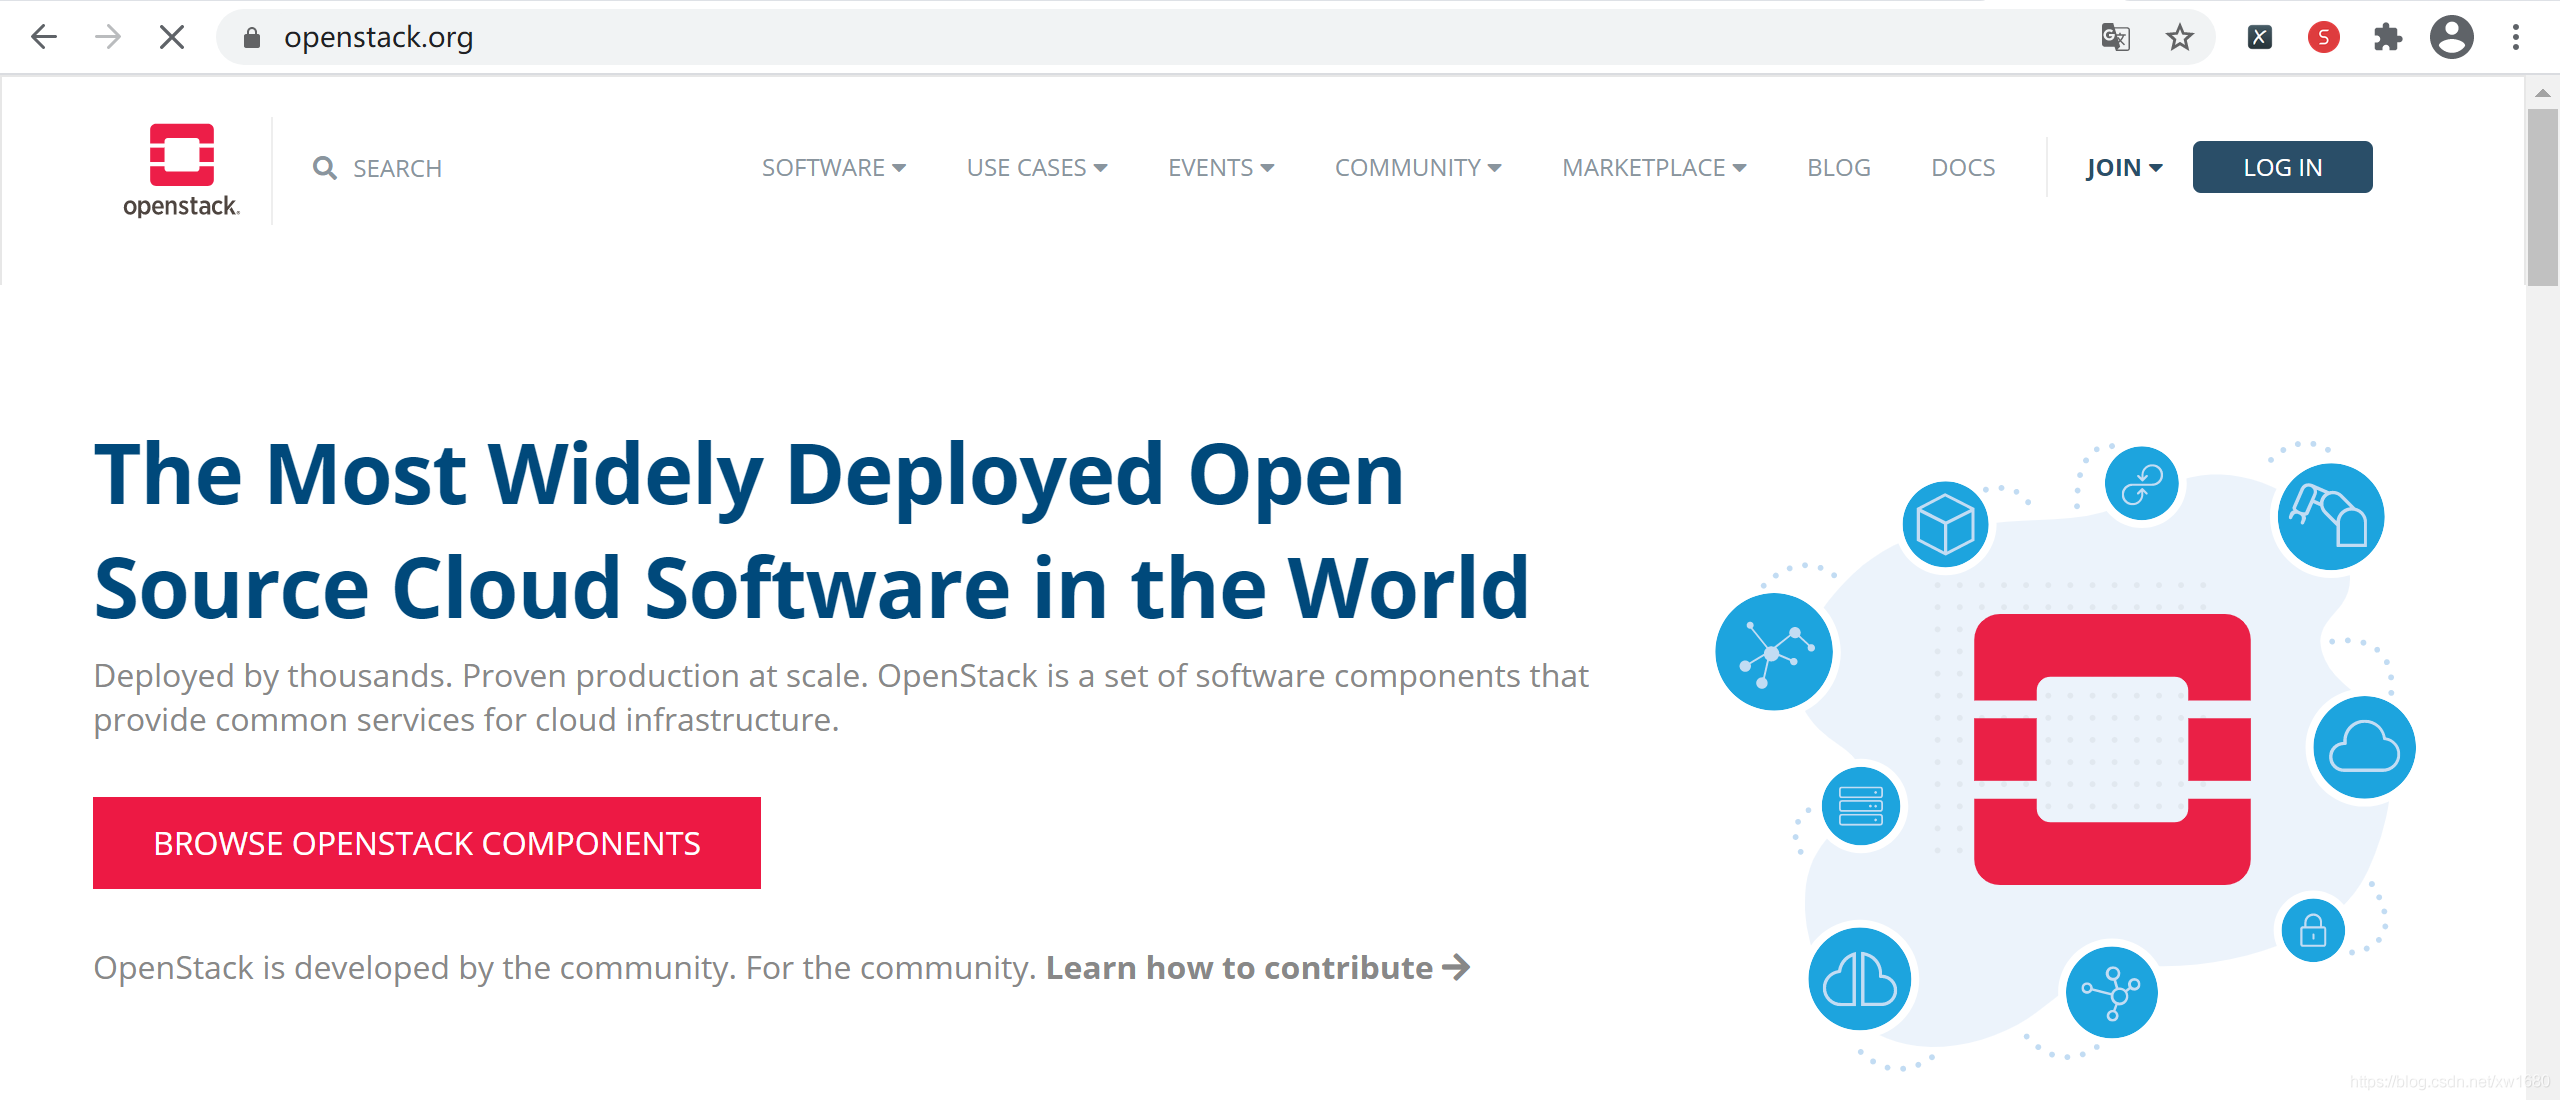The height and width of the screenshot is (1100, 2560).
Task: Click the network nodes circle icon
Action: point(1774,652)
